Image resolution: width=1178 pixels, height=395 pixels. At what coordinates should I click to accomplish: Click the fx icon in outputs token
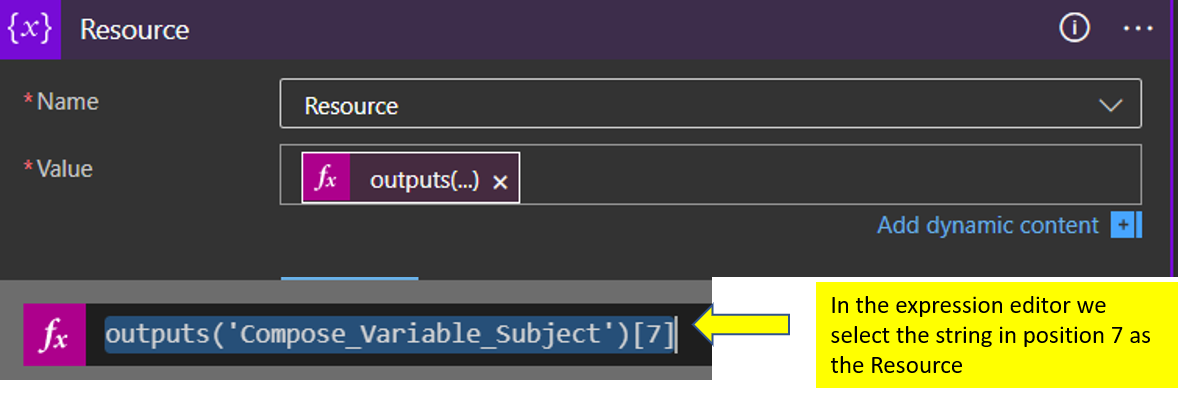coord(326,179)
